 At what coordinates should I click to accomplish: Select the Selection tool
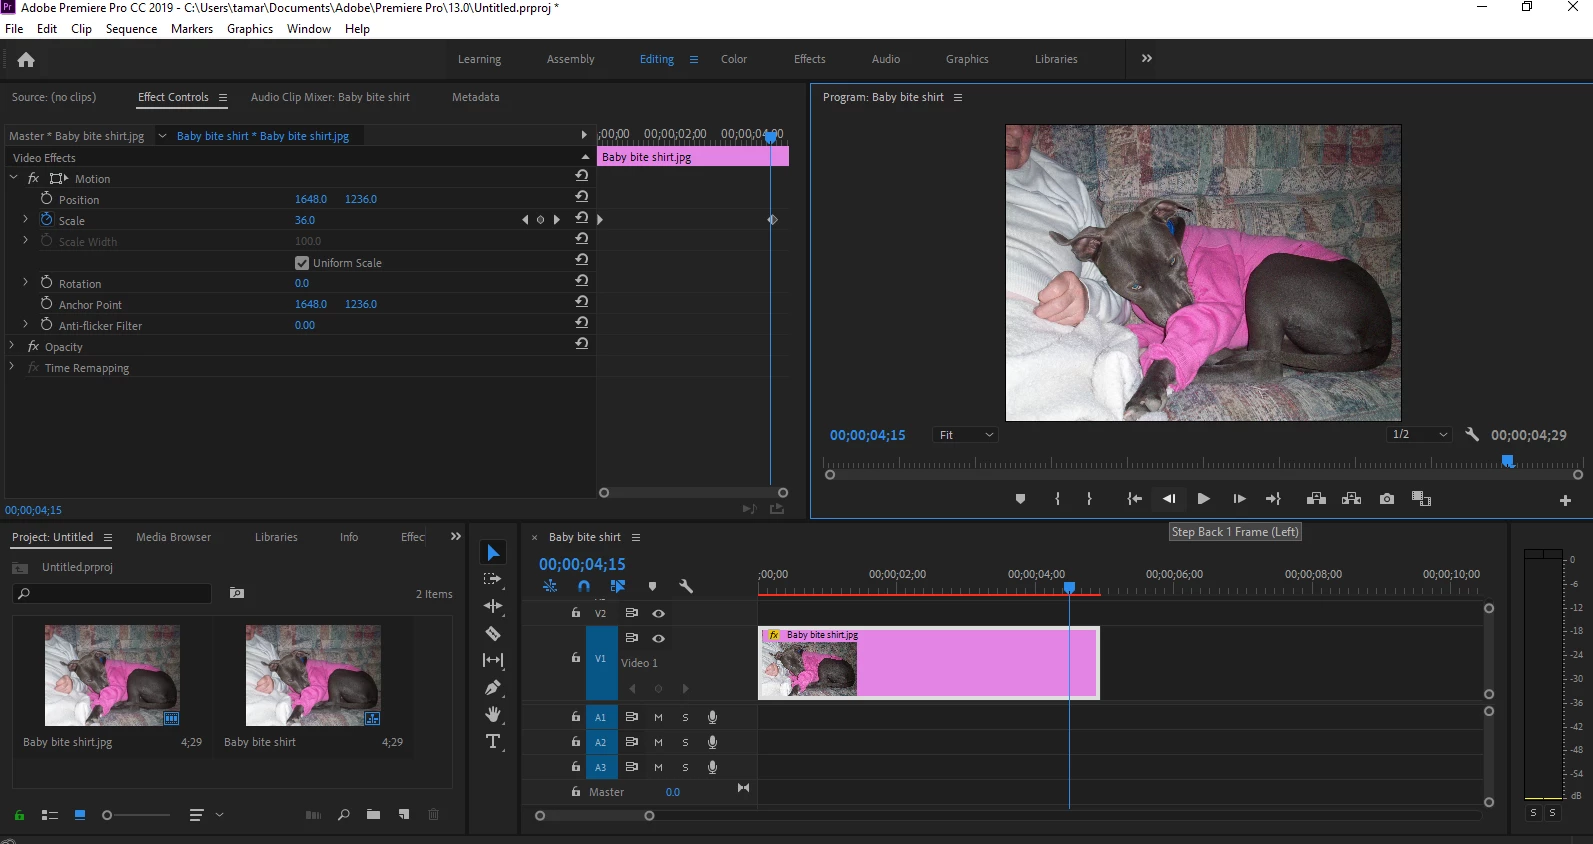coord(493,553)
